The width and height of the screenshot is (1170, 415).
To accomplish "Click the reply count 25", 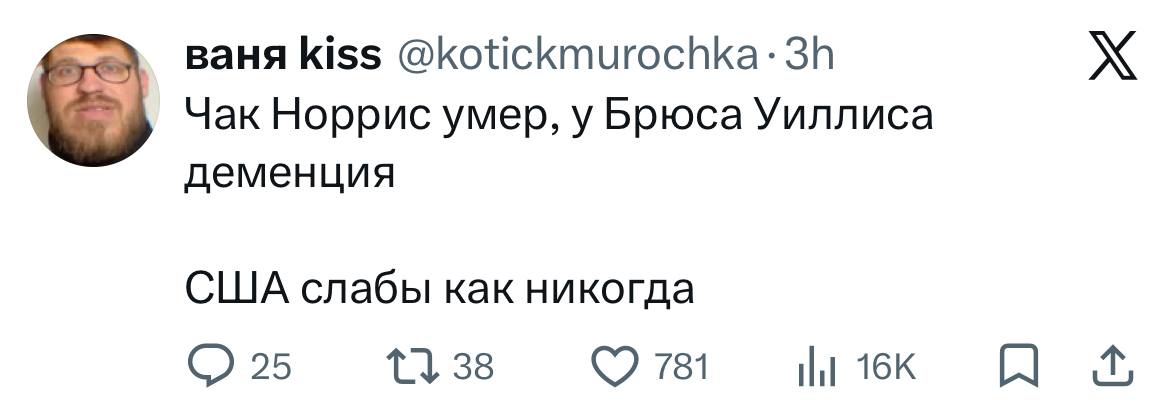I will click(x=270, y=369).
